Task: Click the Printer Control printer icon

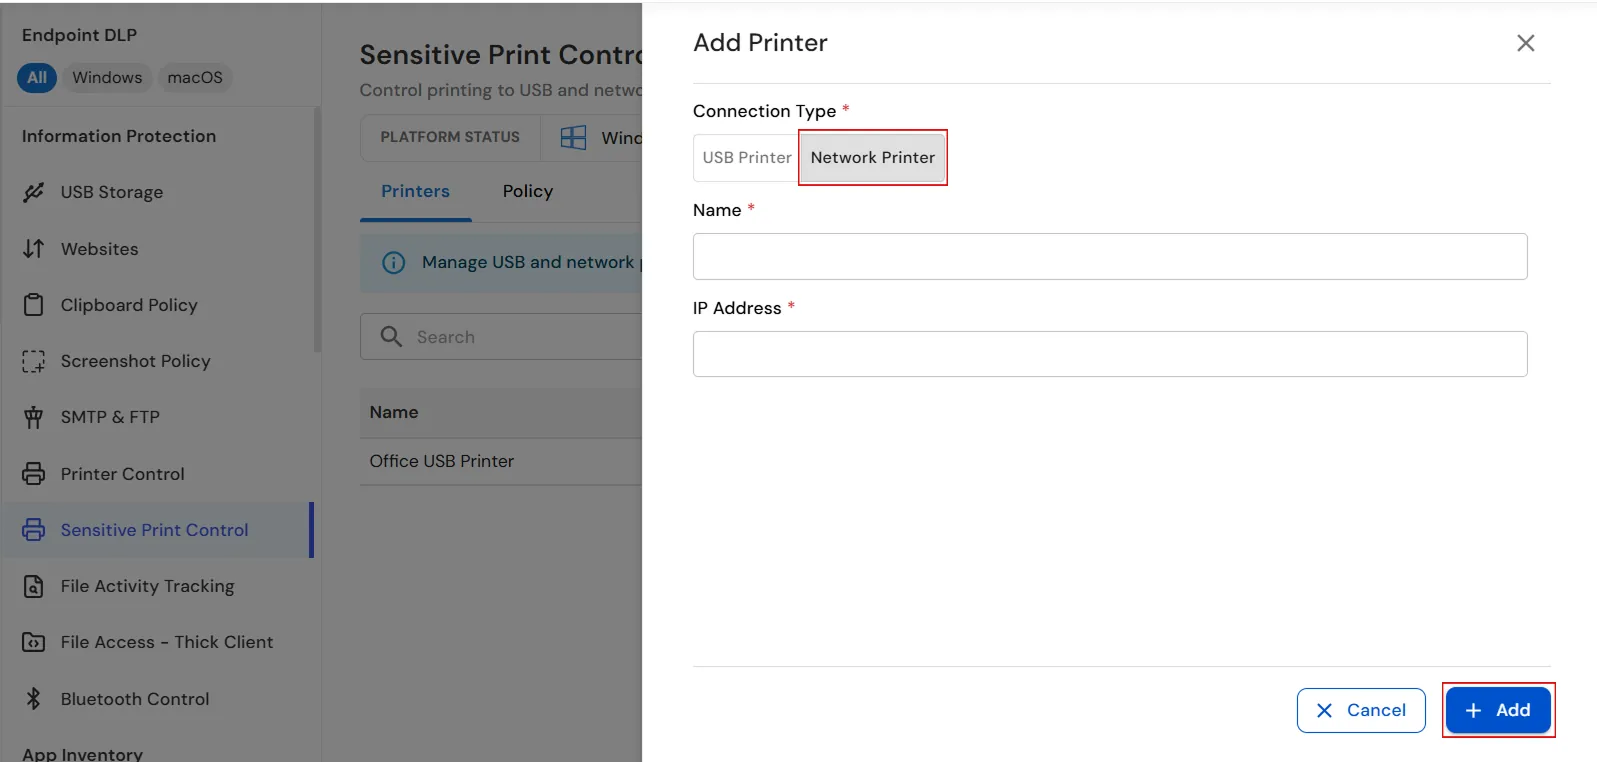Action: pos(33,473)
